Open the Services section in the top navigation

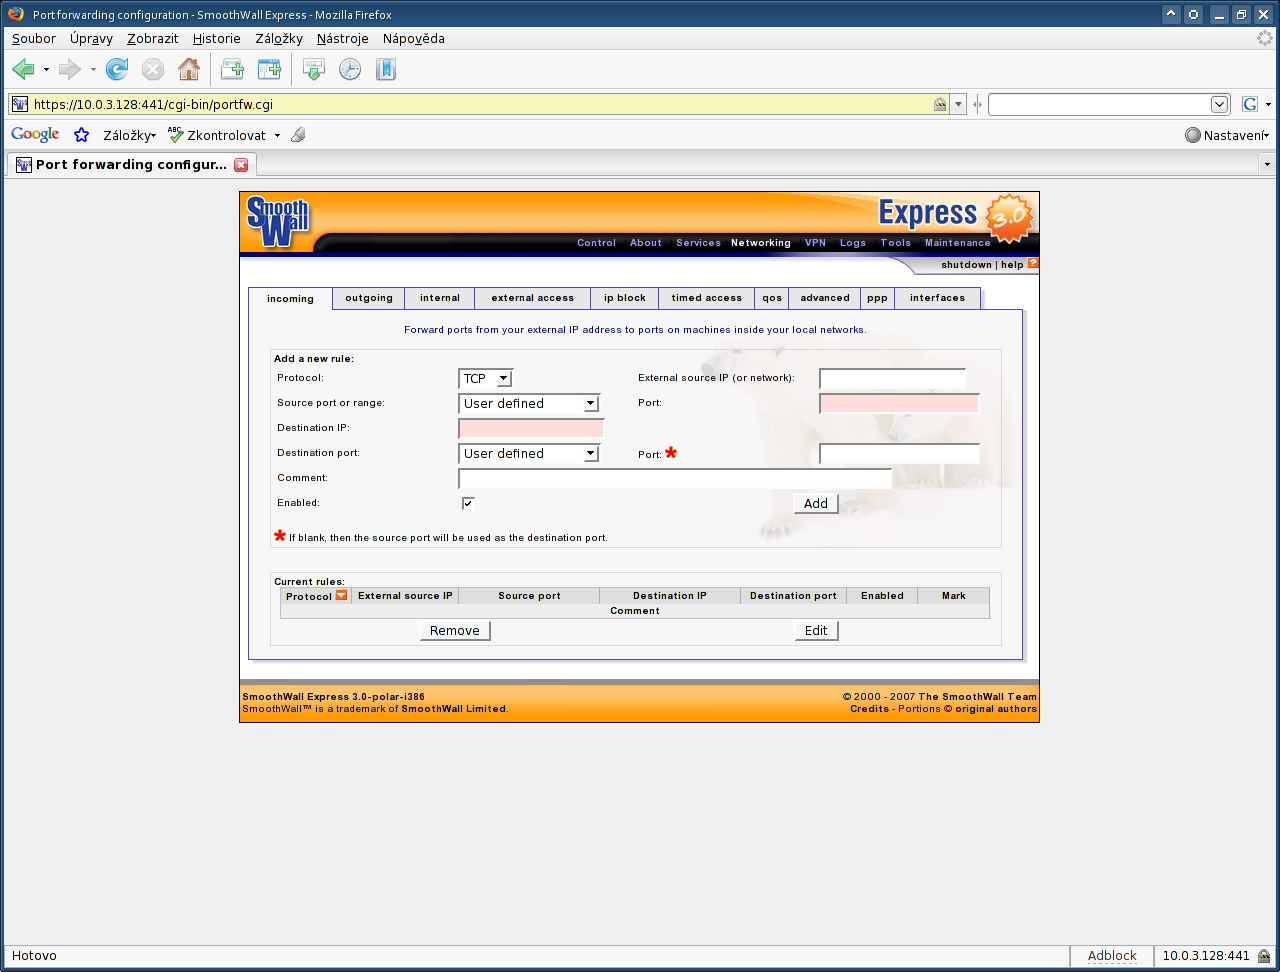pos(698,243)
